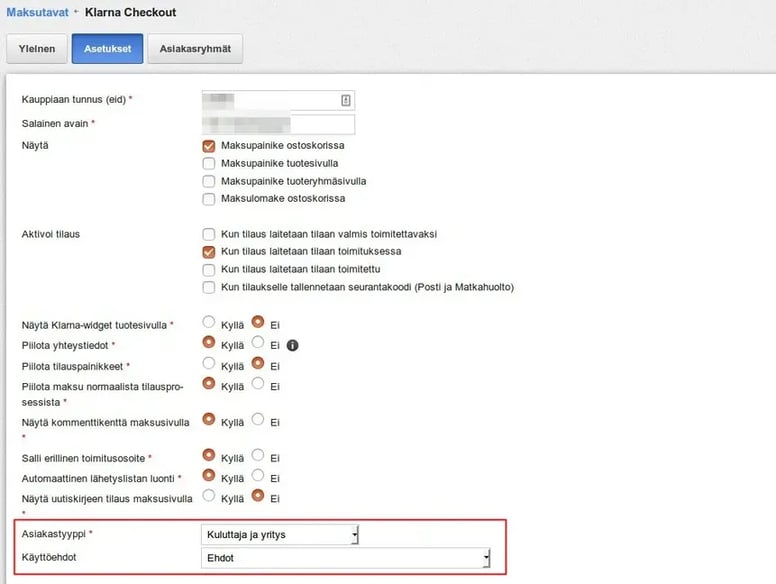This screenshot has height=584, width=776.
Task: Choose Ei for Piilota yhteystiedot
Action: (258, 342)
